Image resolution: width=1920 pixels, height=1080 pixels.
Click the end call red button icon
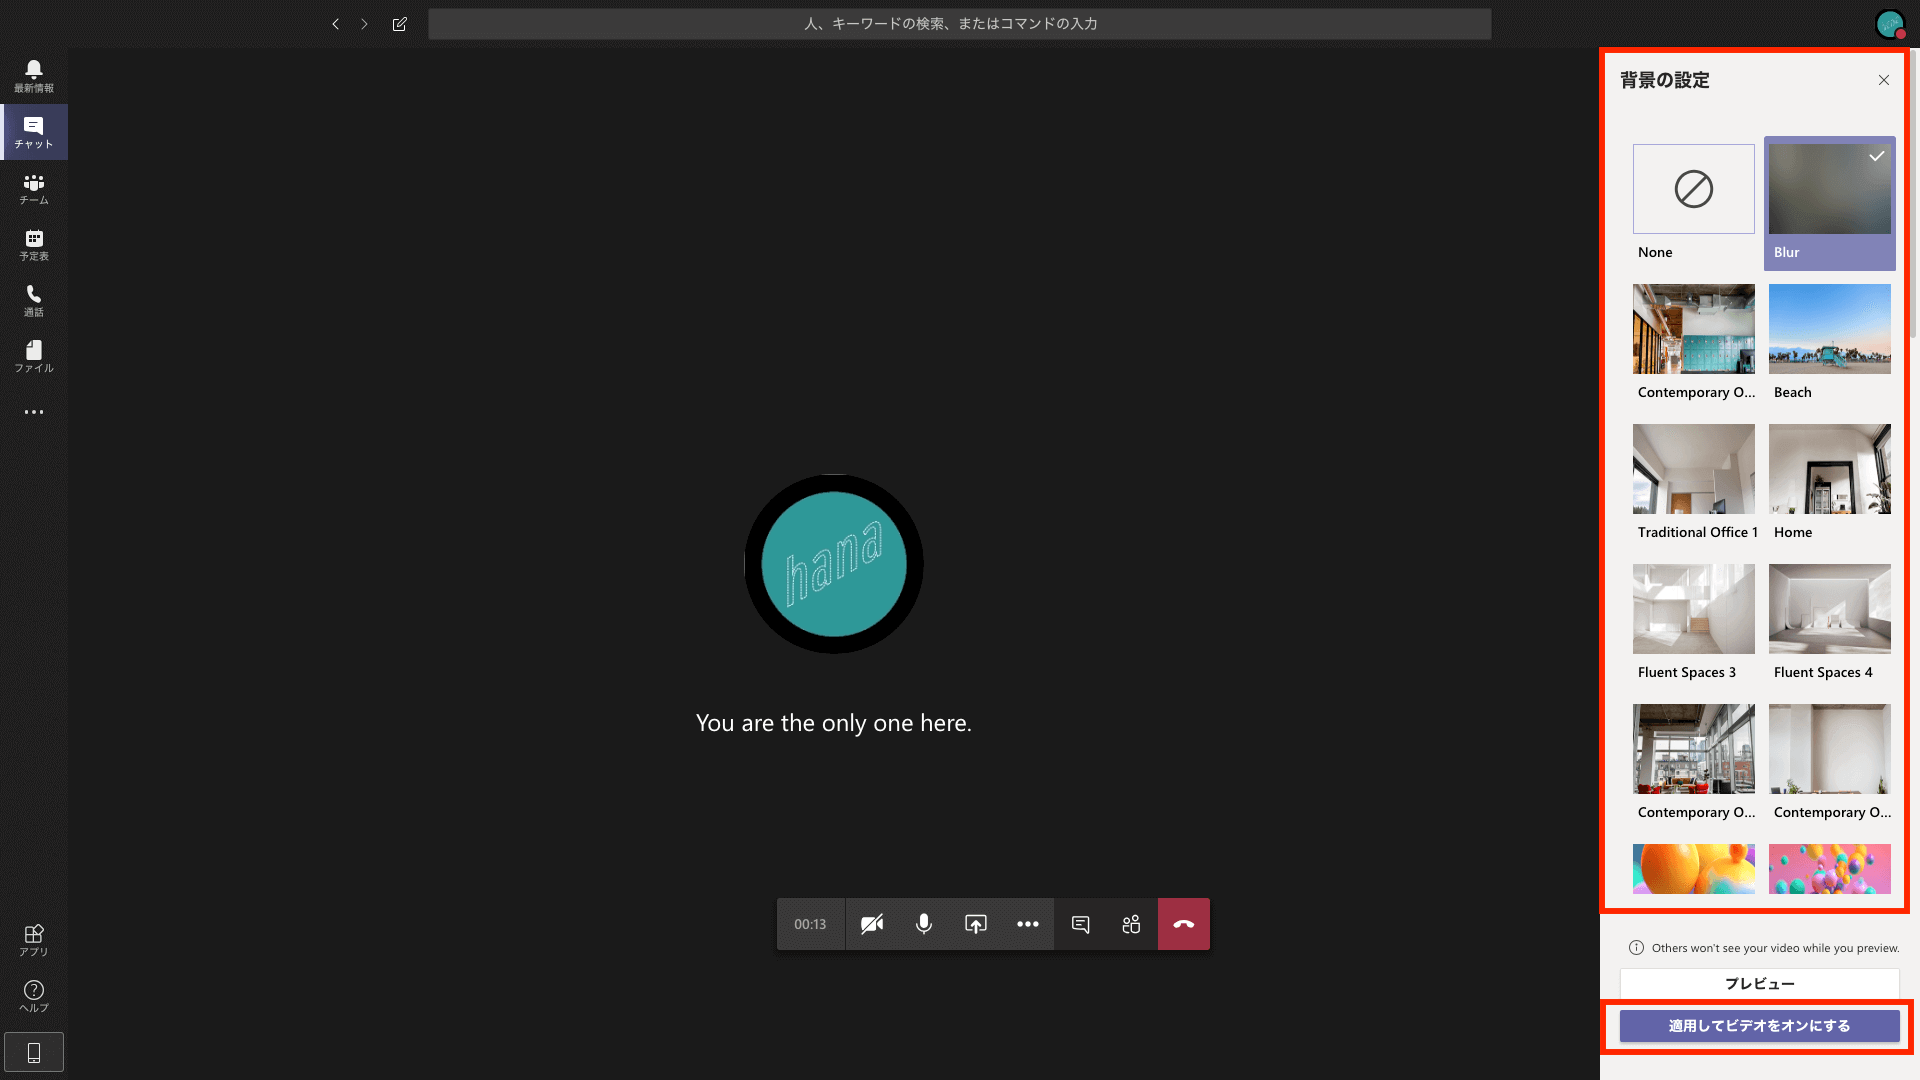point(1183,923)
